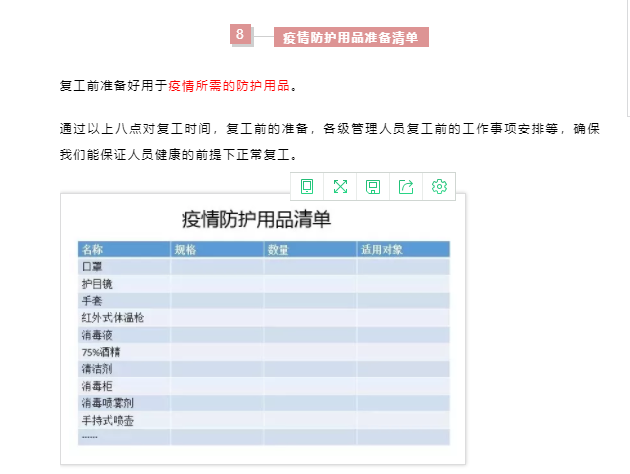
Task: Click the section heading 疫情防护用品准备清单
Action: (x=351, y=37)
